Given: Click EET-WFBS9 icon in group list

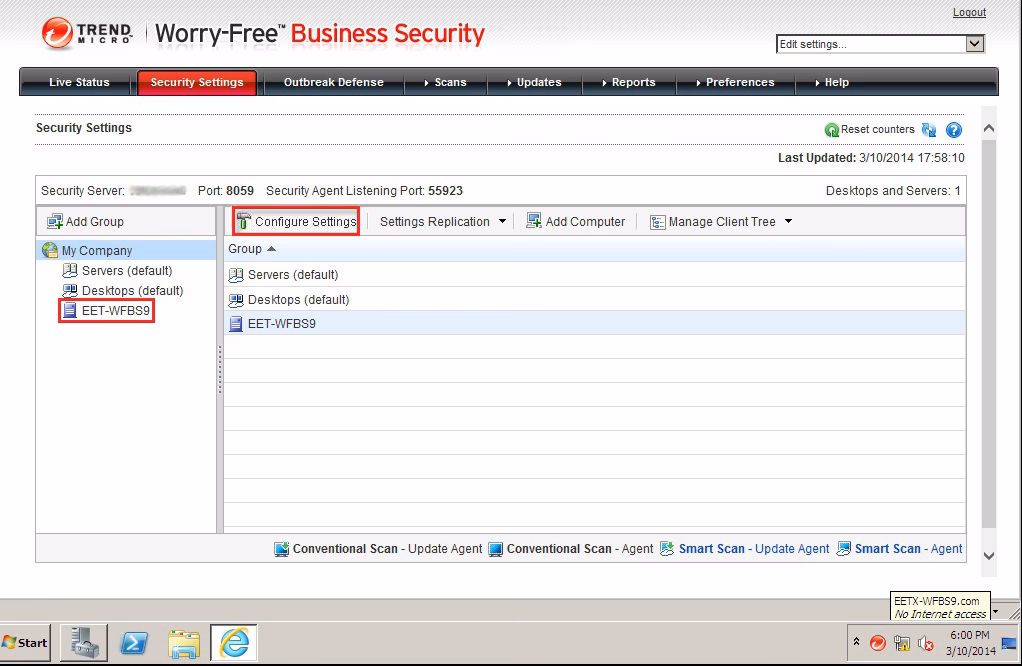Looking at the screenshot, I should [235, 324].
